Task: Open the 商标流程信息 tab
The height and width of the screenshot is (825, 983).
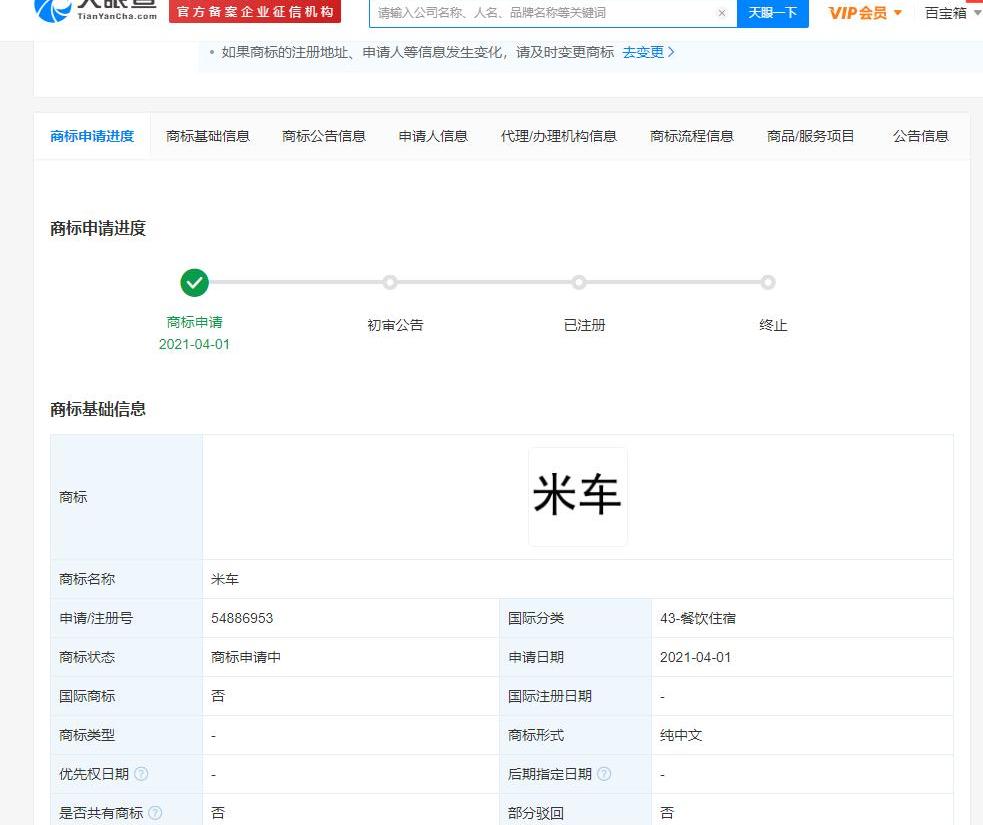Action: (x=692, y=136)
